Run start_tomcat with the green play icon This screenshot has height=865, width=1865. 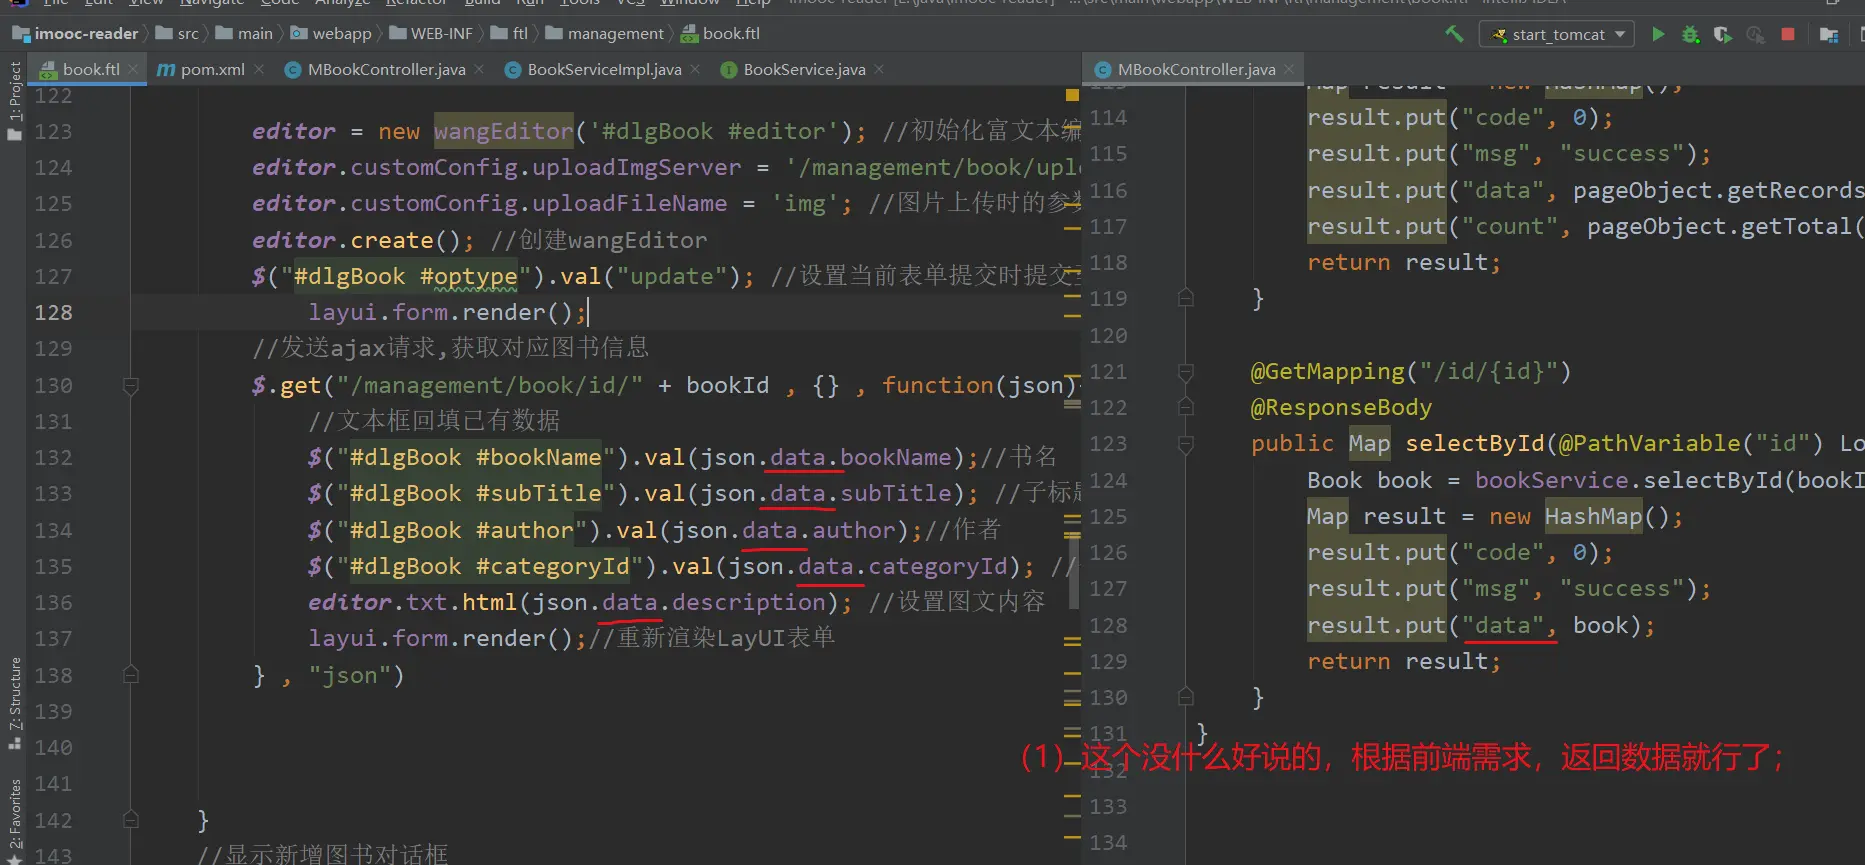pyautogui.click(x=1658, y=34)
